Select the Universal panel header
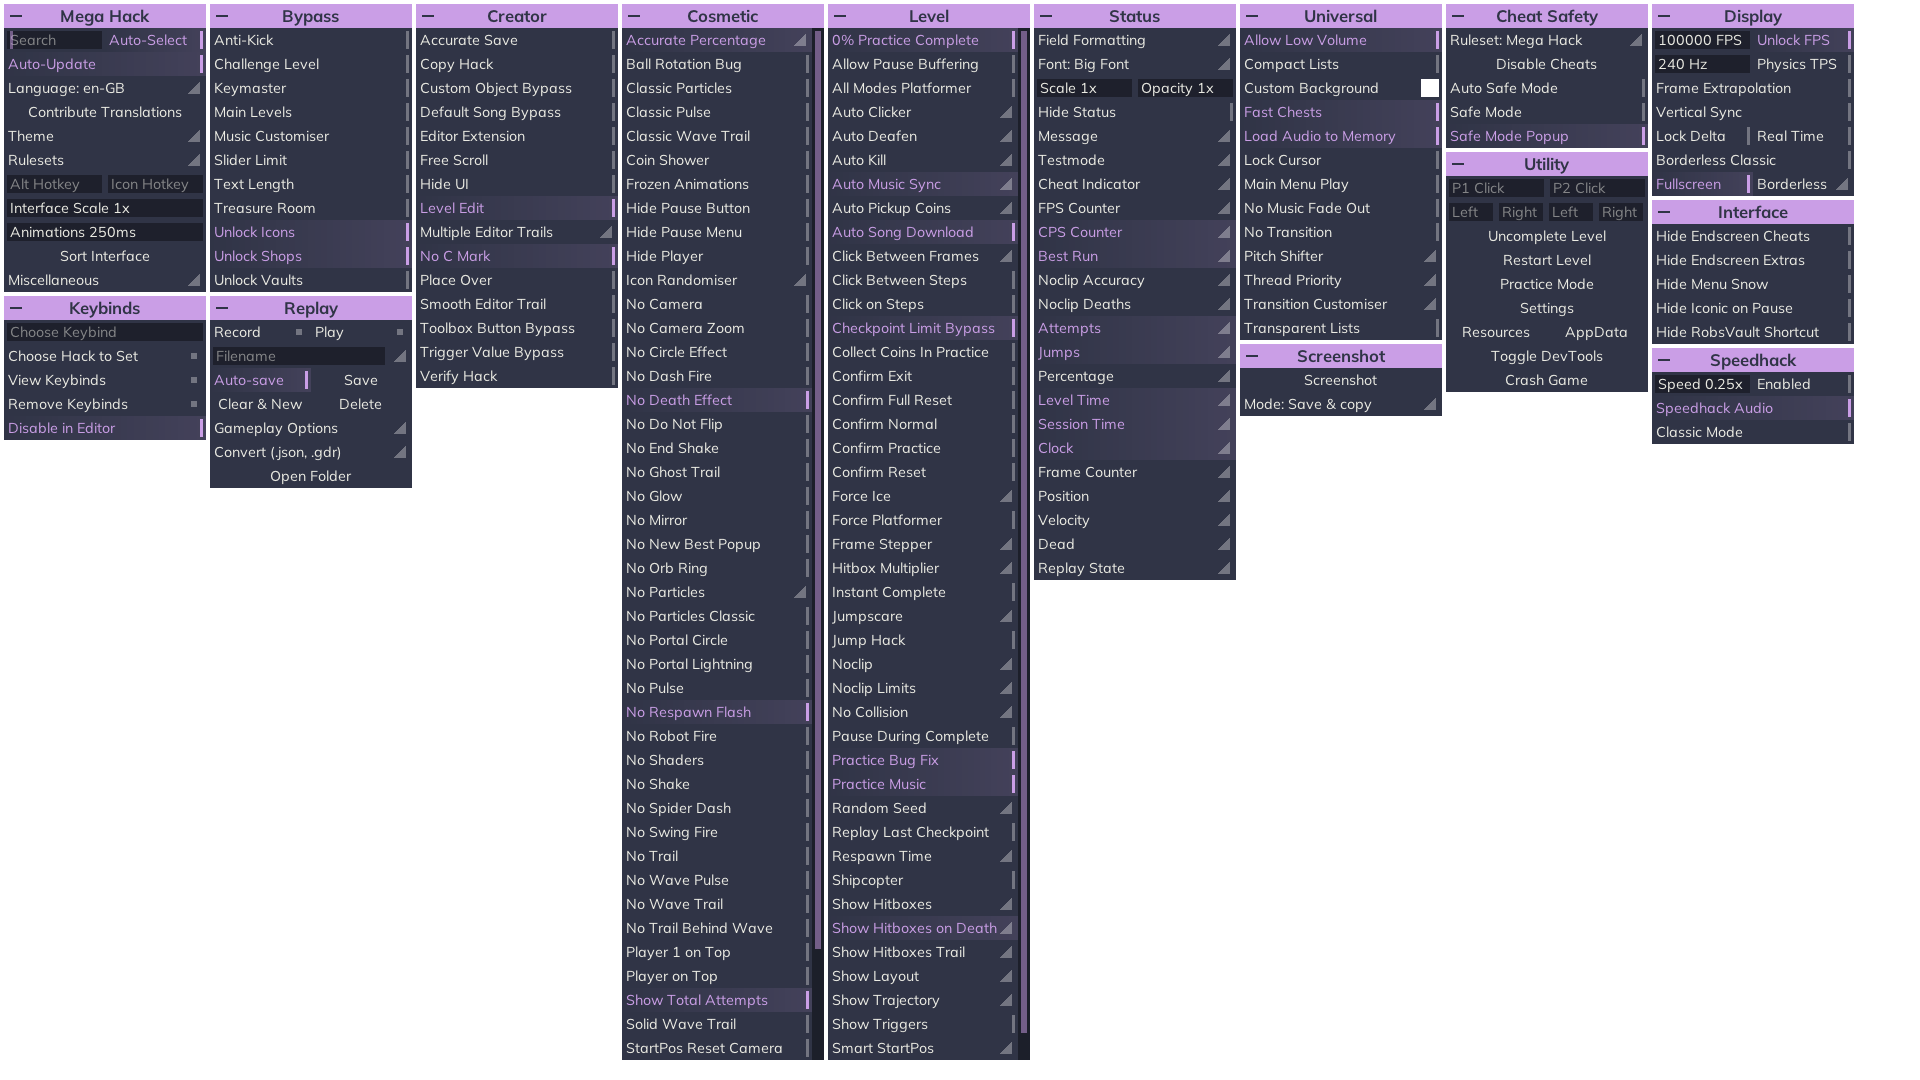Image resolution: width=1920 pixels, height=1080 pixels. [x=1340, y=16]
